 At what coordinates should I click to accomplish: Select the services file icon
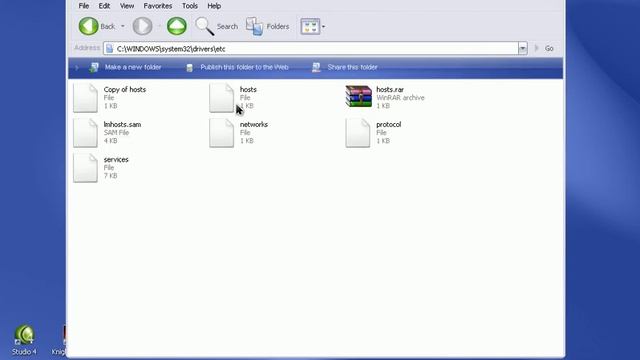(x=85, y=168)
